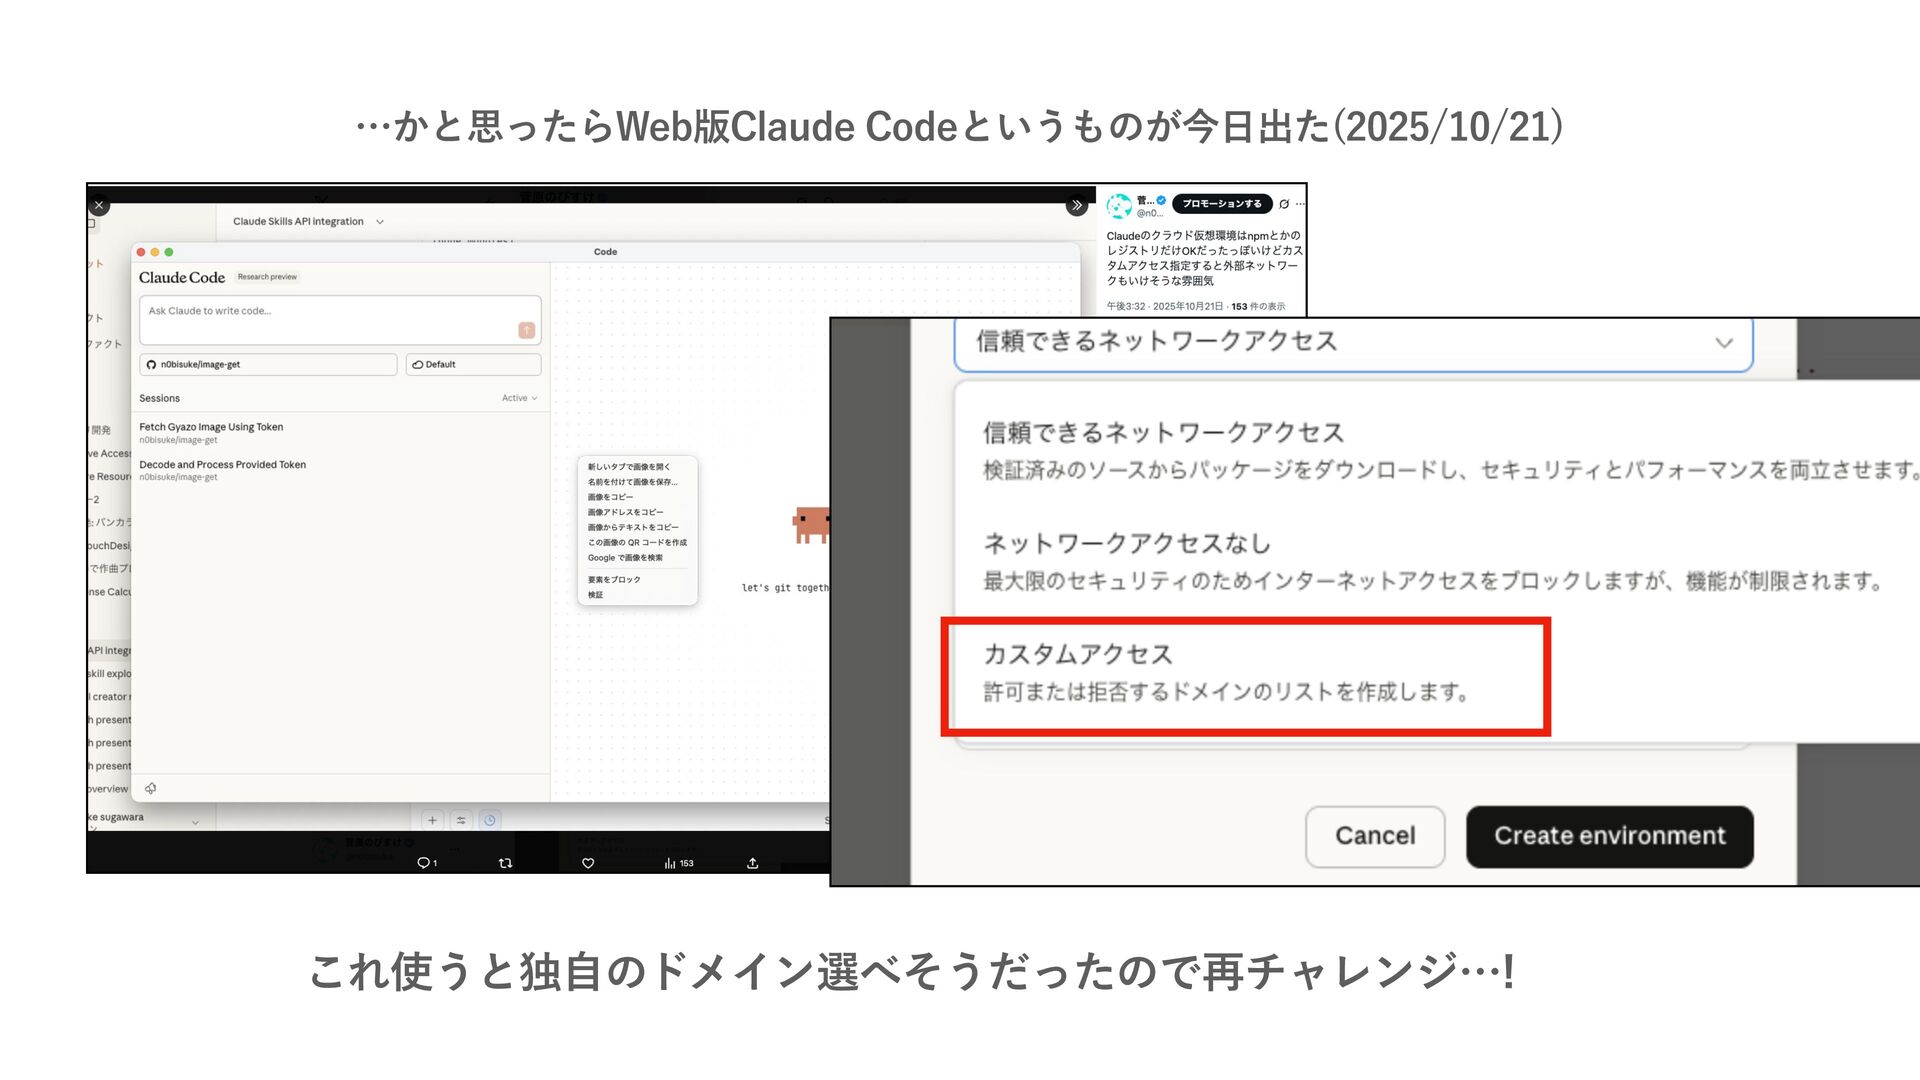Click the sliders settings icon
The image size is (1920, 1080).
(461, 820)
